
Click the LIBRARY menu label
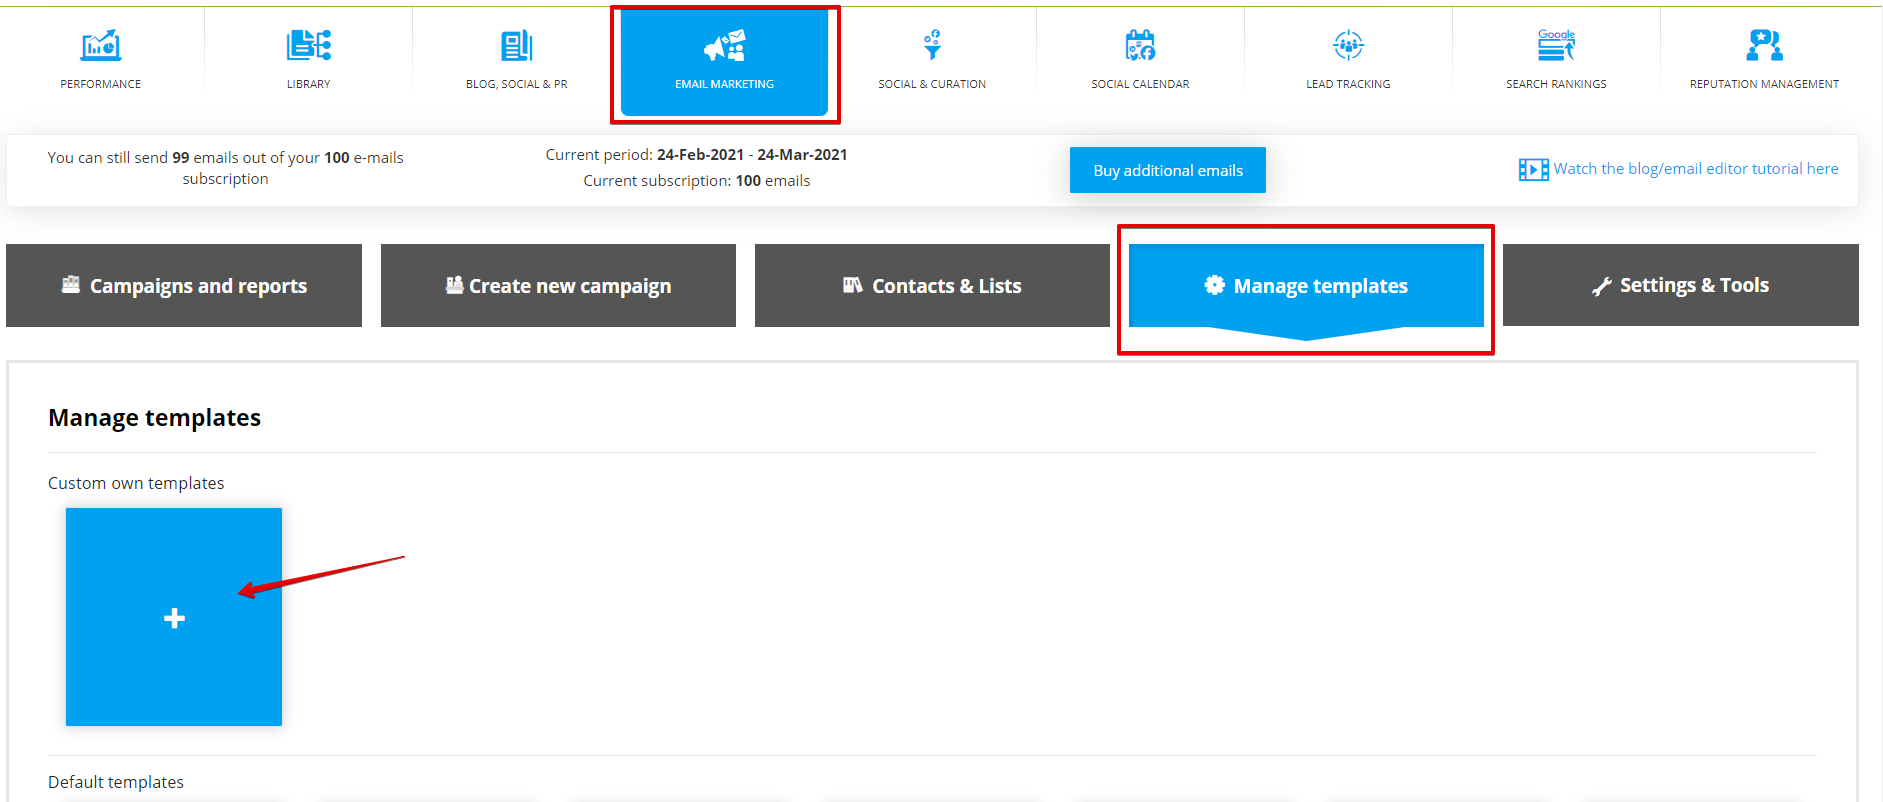(308, 84)
